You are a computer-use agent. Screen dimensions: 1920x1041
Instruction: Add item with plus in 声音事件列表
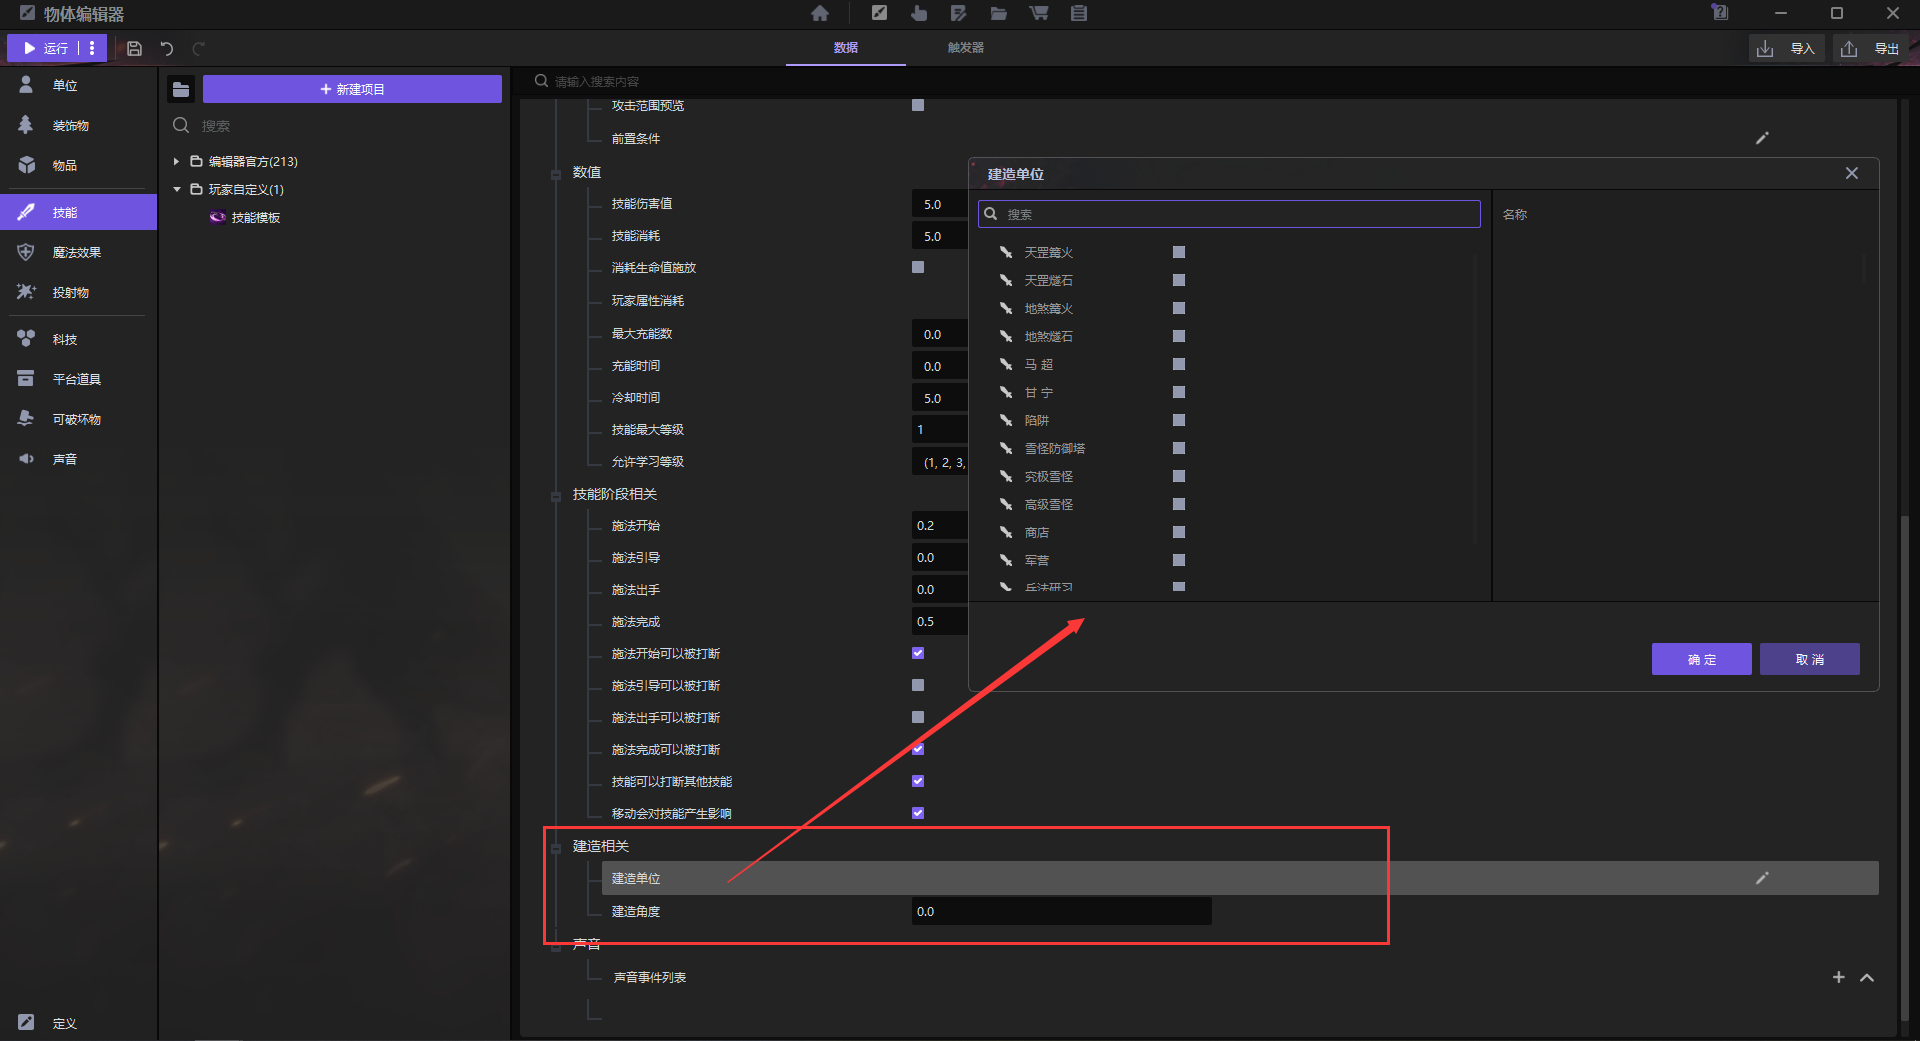pyautogui.click(x=1838, y=977)
